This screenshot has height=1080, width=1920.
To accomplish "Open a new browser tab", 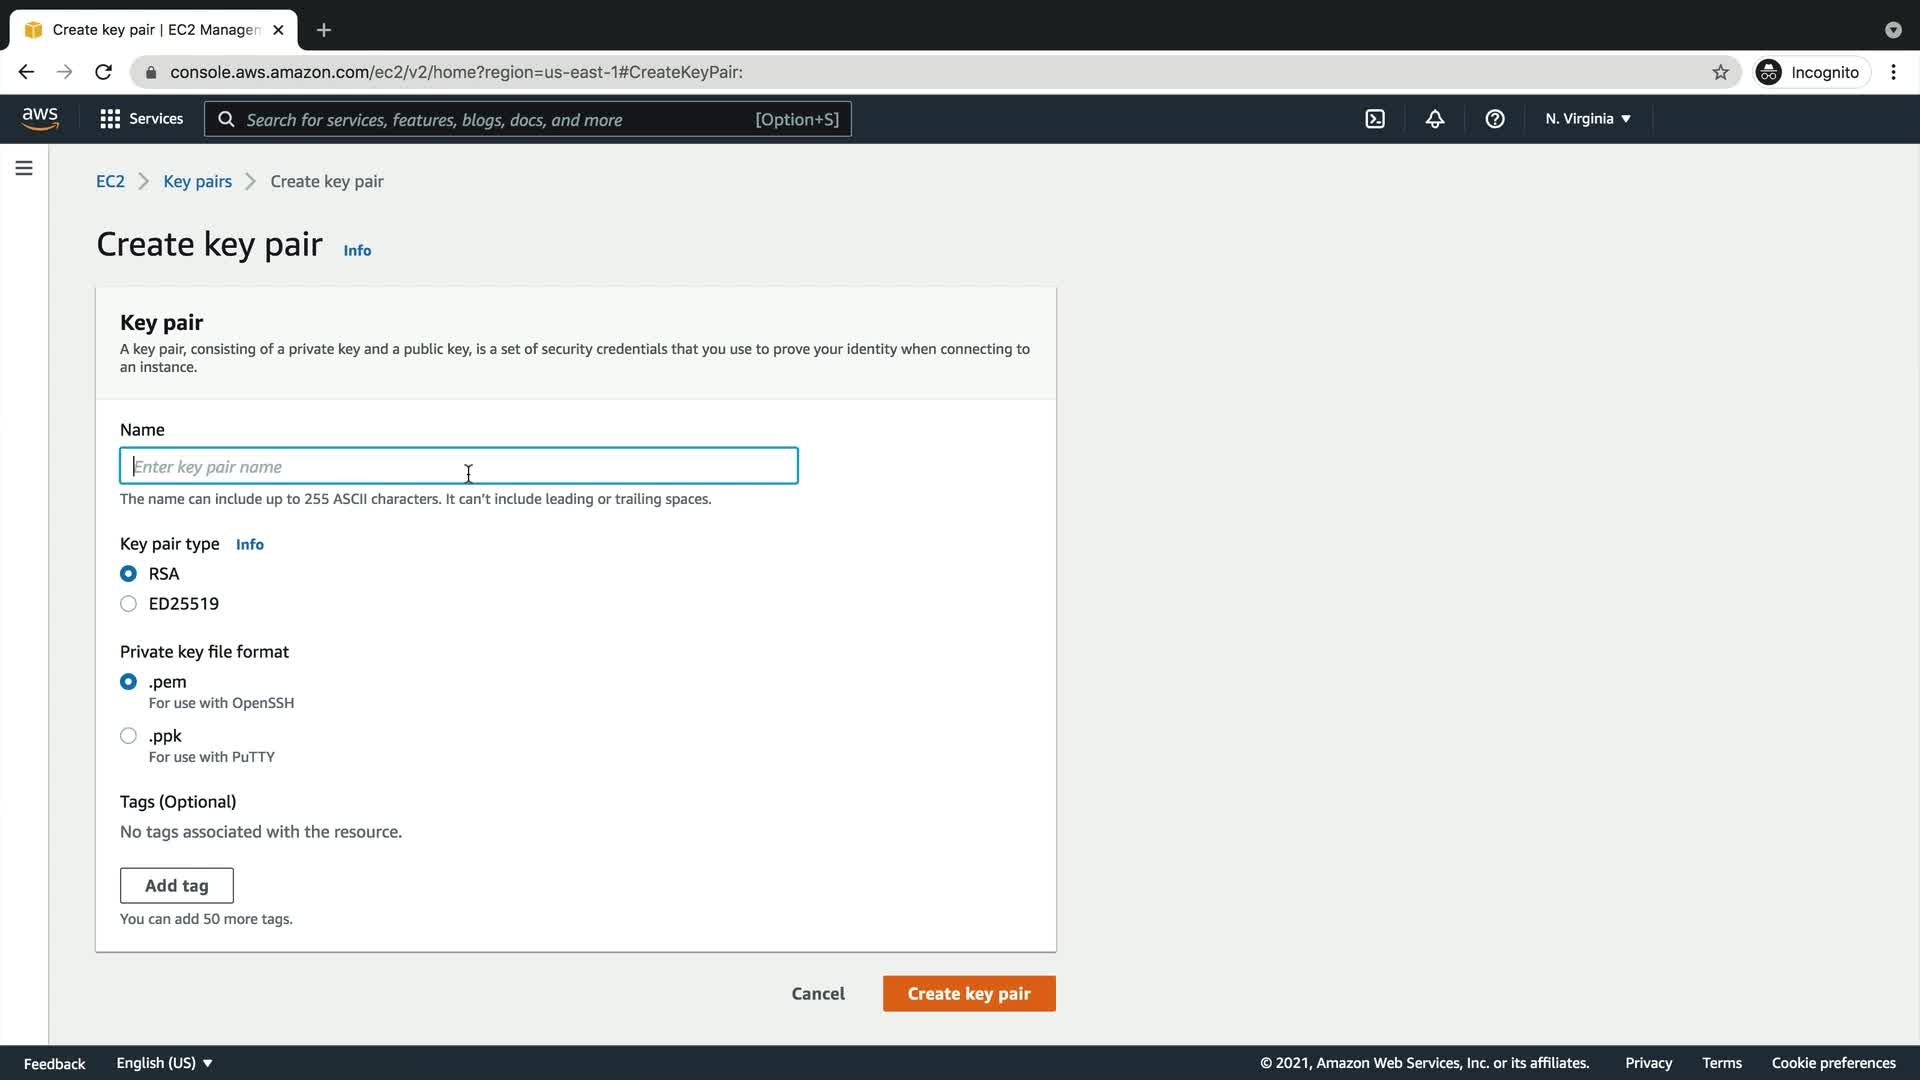I will 324,30.
